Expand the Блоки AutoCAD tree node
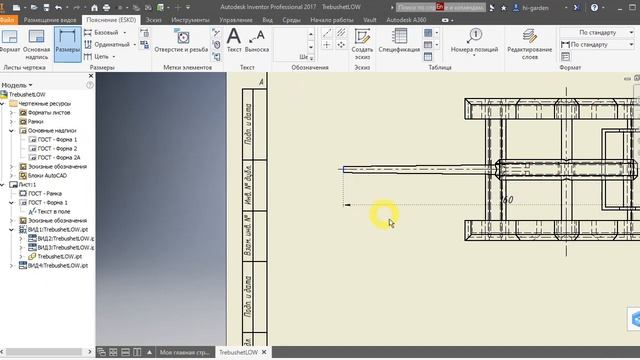Viewport: 640px width, 360px height. pyautogui.click(x=11, y=176)
